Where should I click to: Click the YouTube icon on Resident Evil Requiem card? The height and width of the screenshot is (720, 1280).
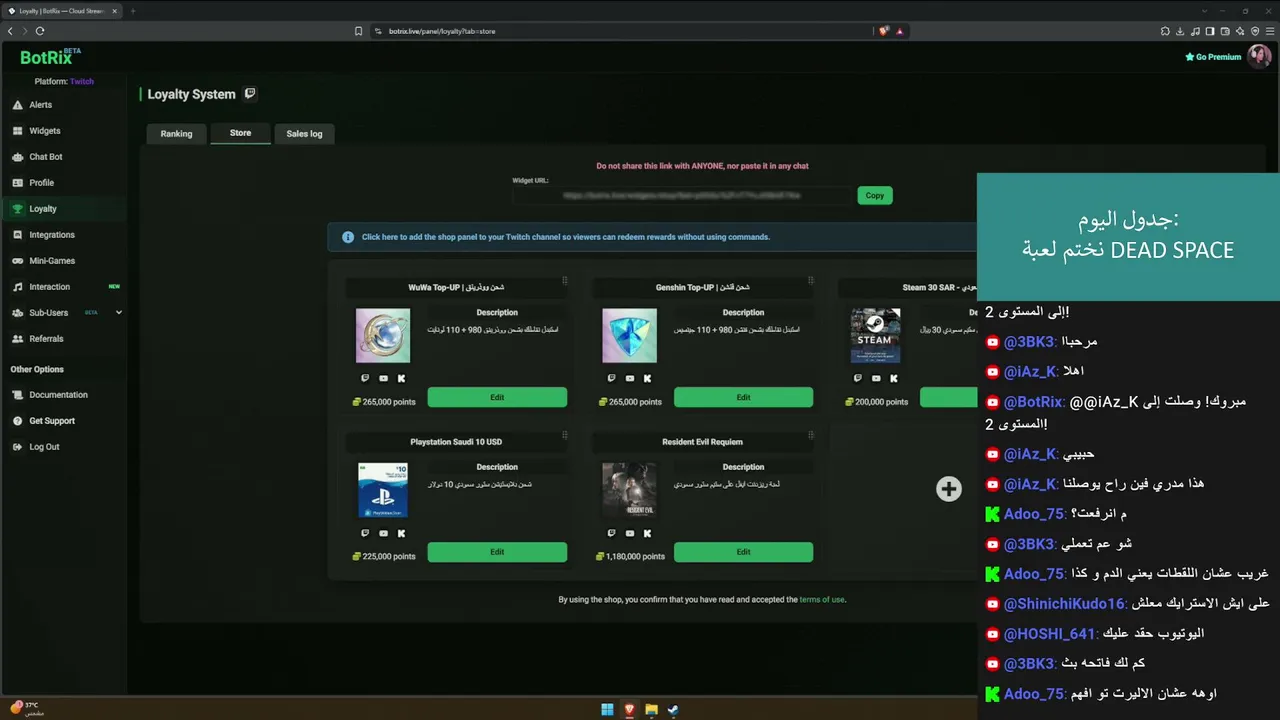tap(629, 533)
